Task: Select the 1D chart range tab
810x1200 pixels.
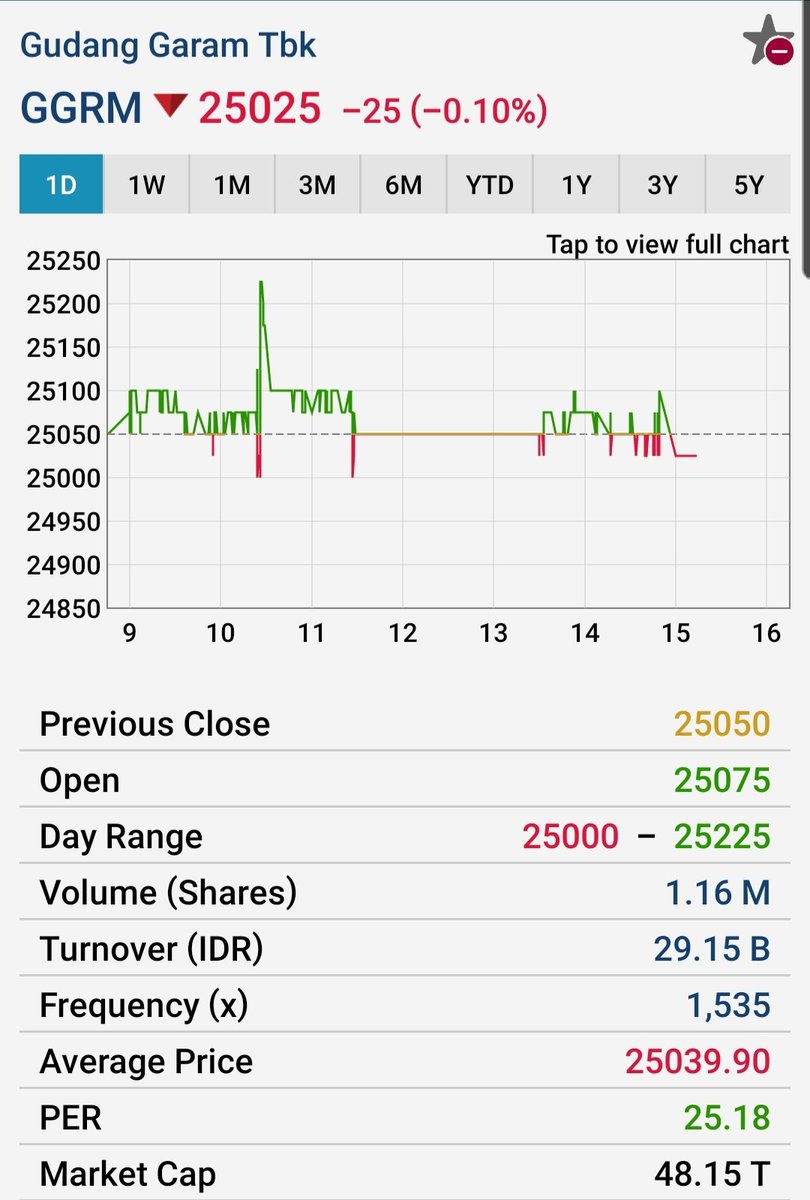Action: click(61, 185)
